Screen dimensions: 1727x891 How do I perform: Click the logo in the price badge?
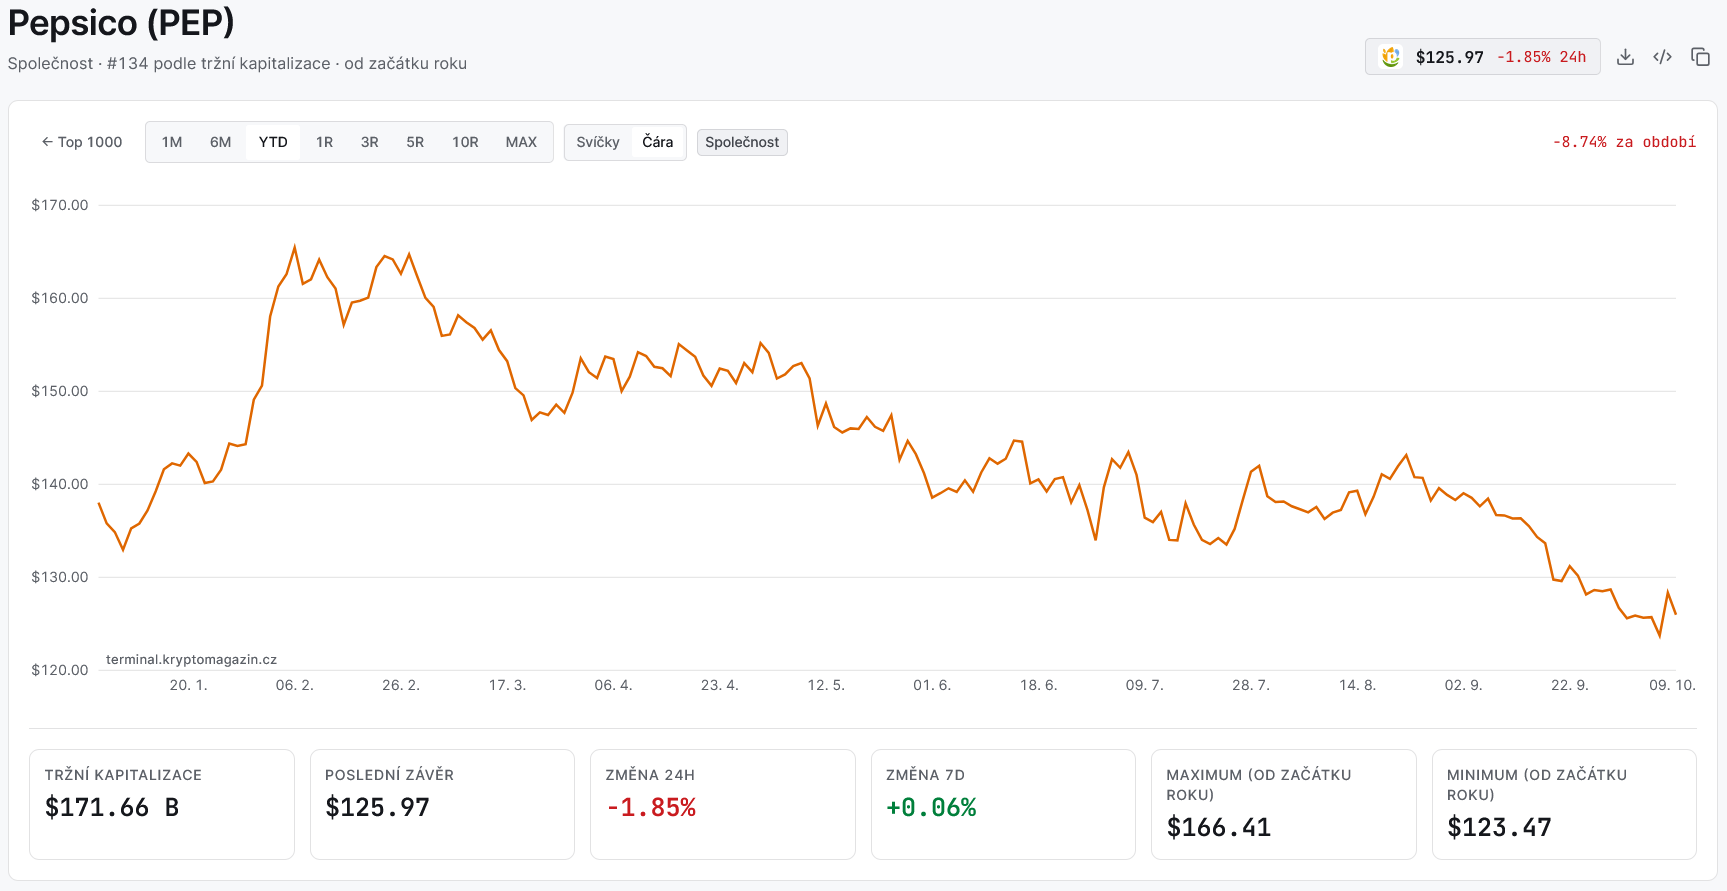pyautogui.click(x=1390, y=57)
